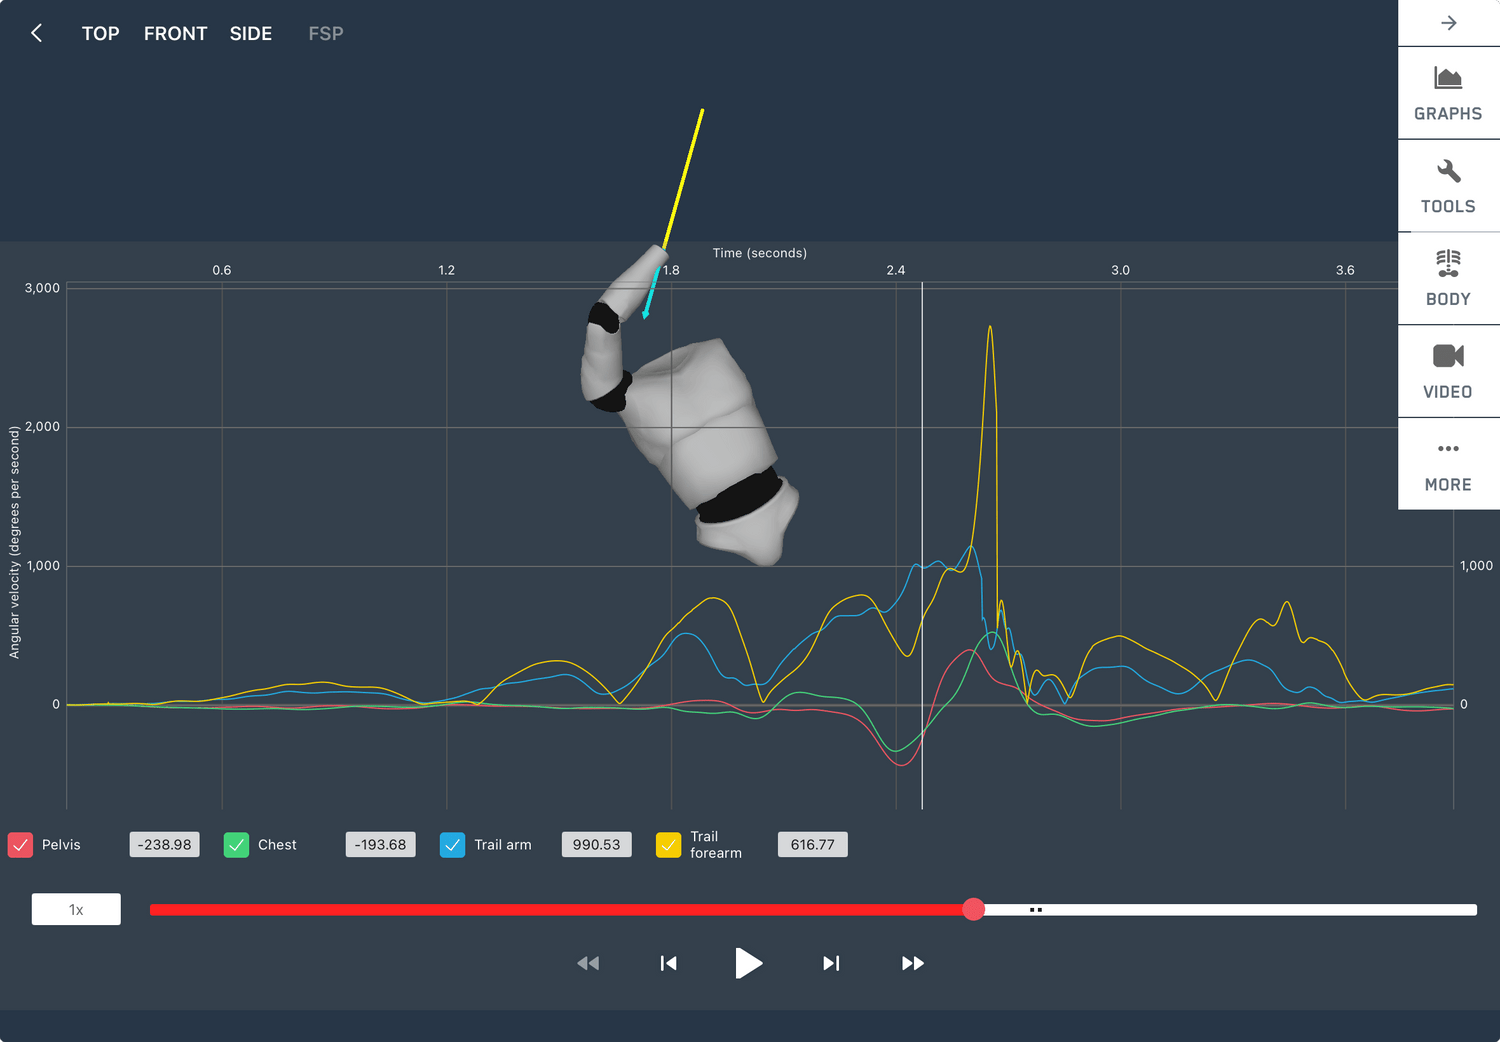
Task: Click the fast-forward double-arrow button
Action: pyautogui.click(x=912, y=963)
